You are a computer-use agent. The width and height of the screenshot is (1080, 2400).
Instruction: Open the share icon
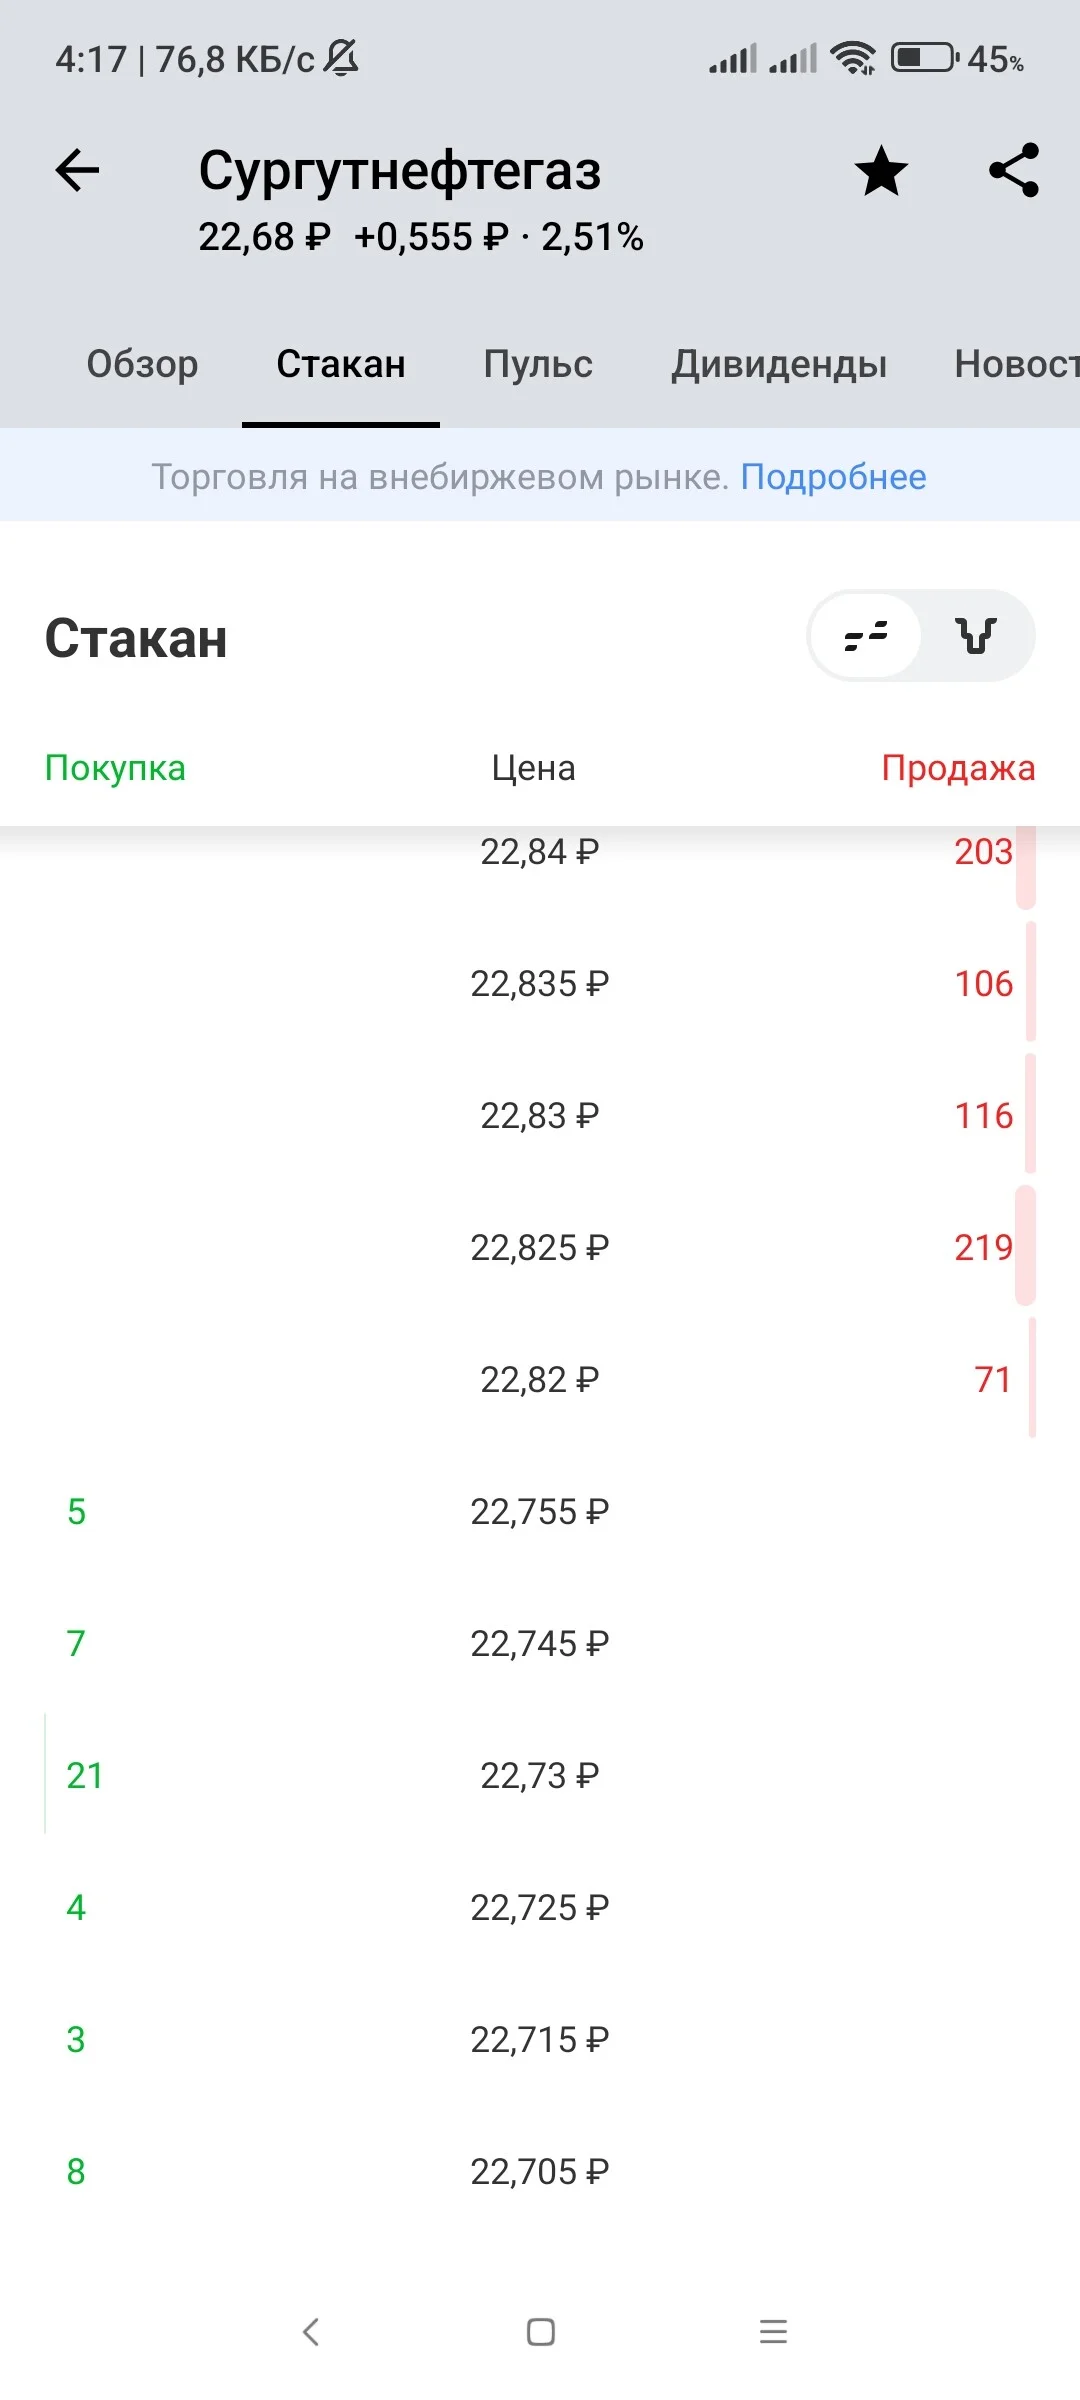1014,170
